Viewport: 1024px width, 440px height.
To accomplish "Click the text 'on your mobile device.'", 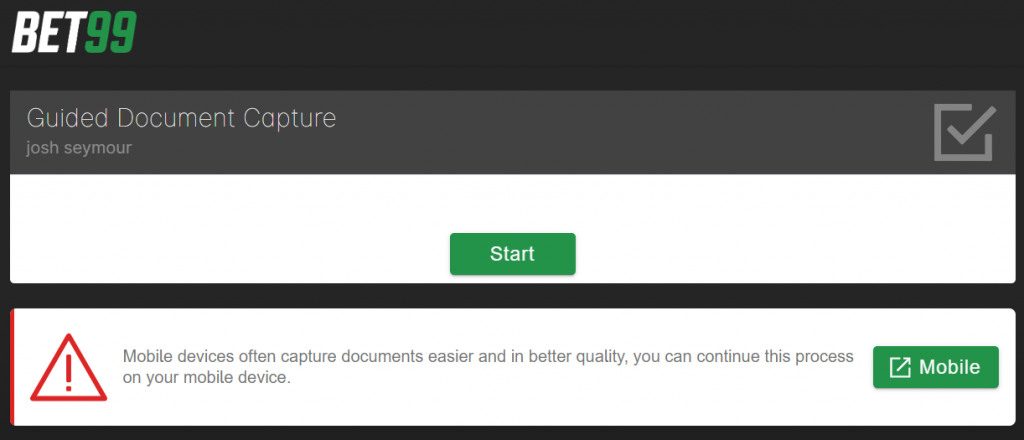I will [x=206, y=378].
